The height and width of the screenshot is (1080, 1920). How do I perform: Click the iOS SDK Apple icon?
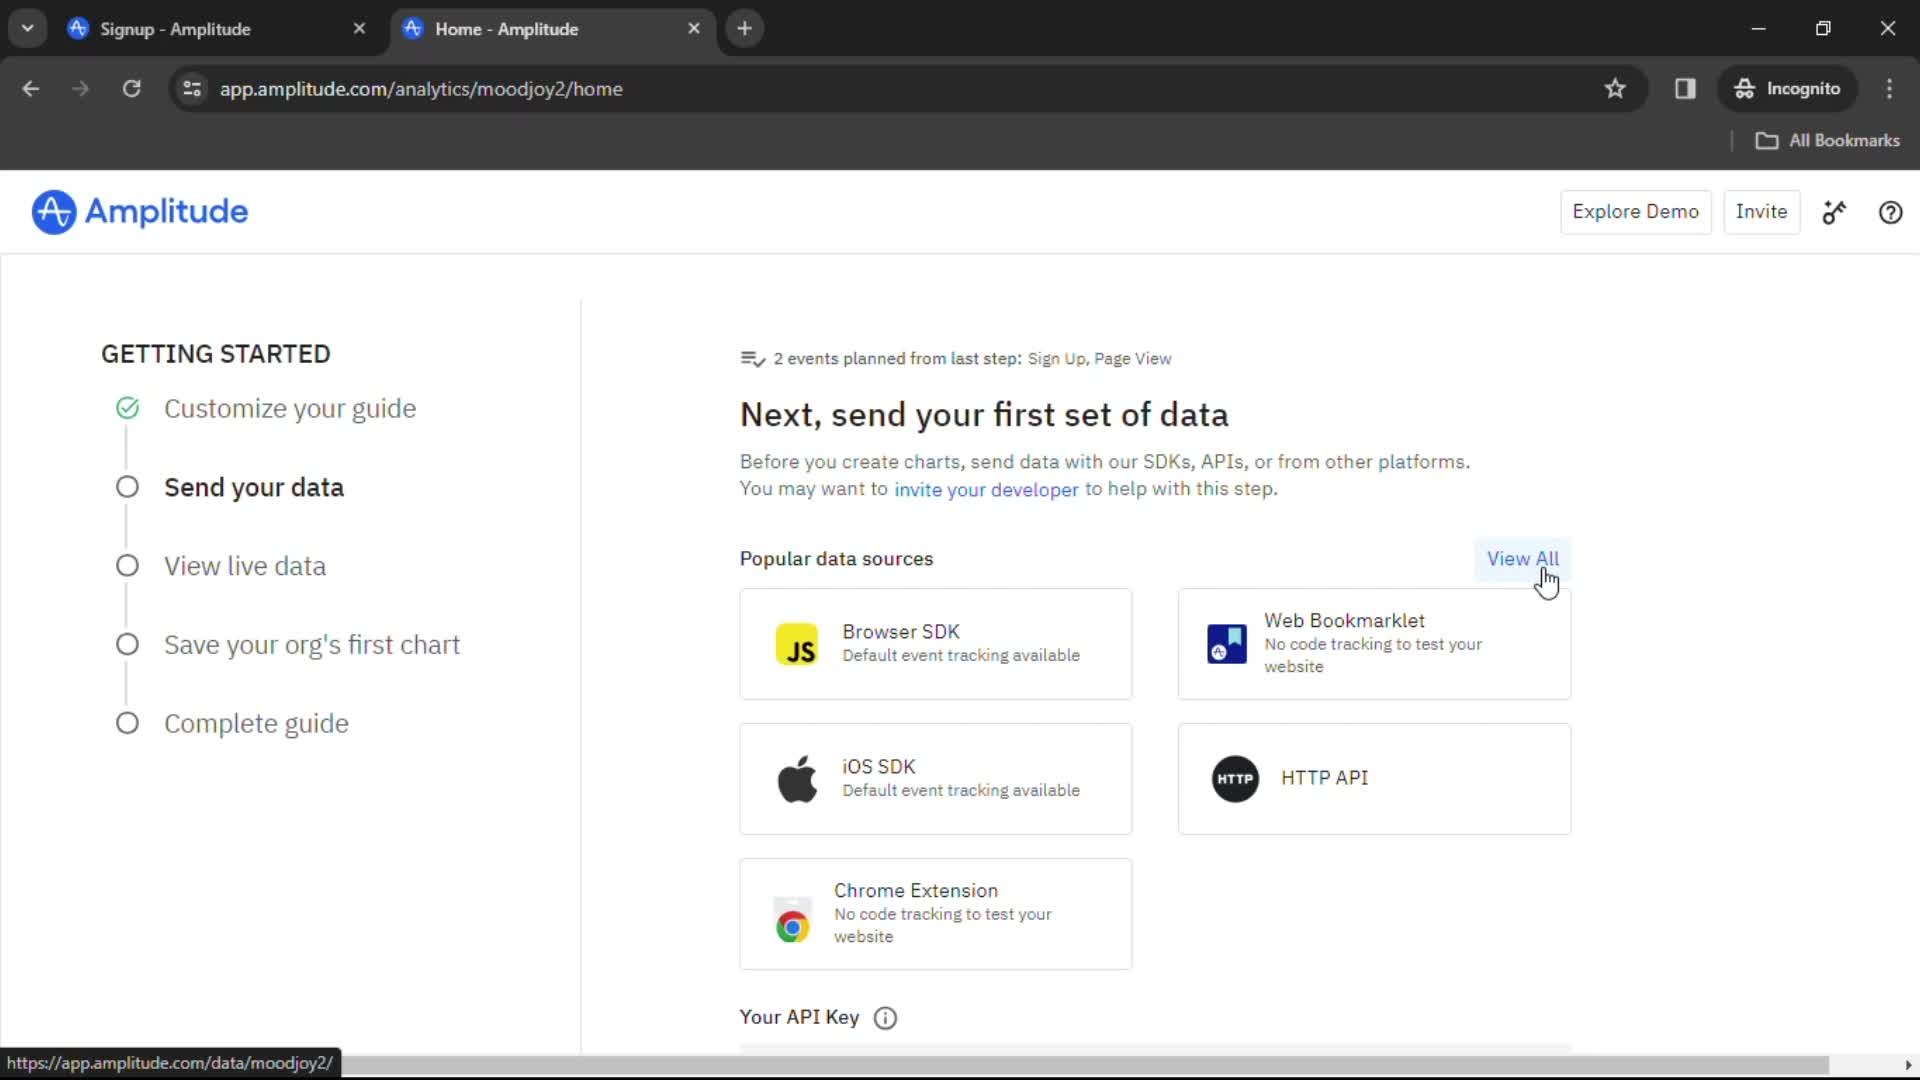pyautogui.click(x=797, y=779)
